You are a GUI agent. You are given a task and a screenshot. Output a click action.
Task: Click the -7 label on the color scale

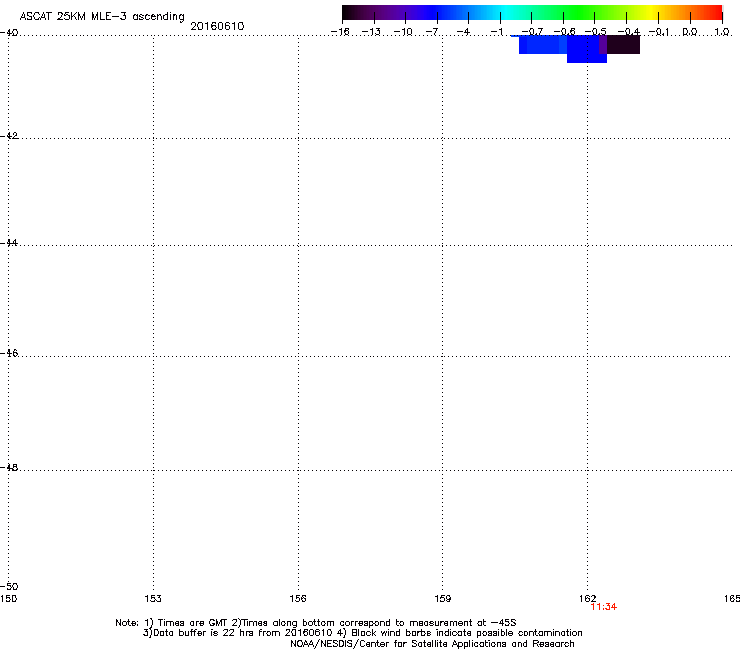432,32
